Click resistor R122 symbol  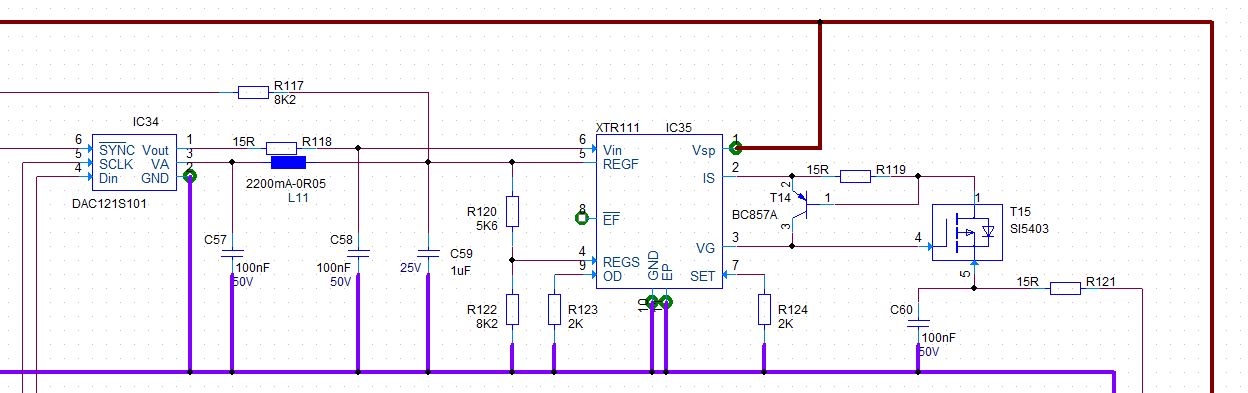[512, 309]
